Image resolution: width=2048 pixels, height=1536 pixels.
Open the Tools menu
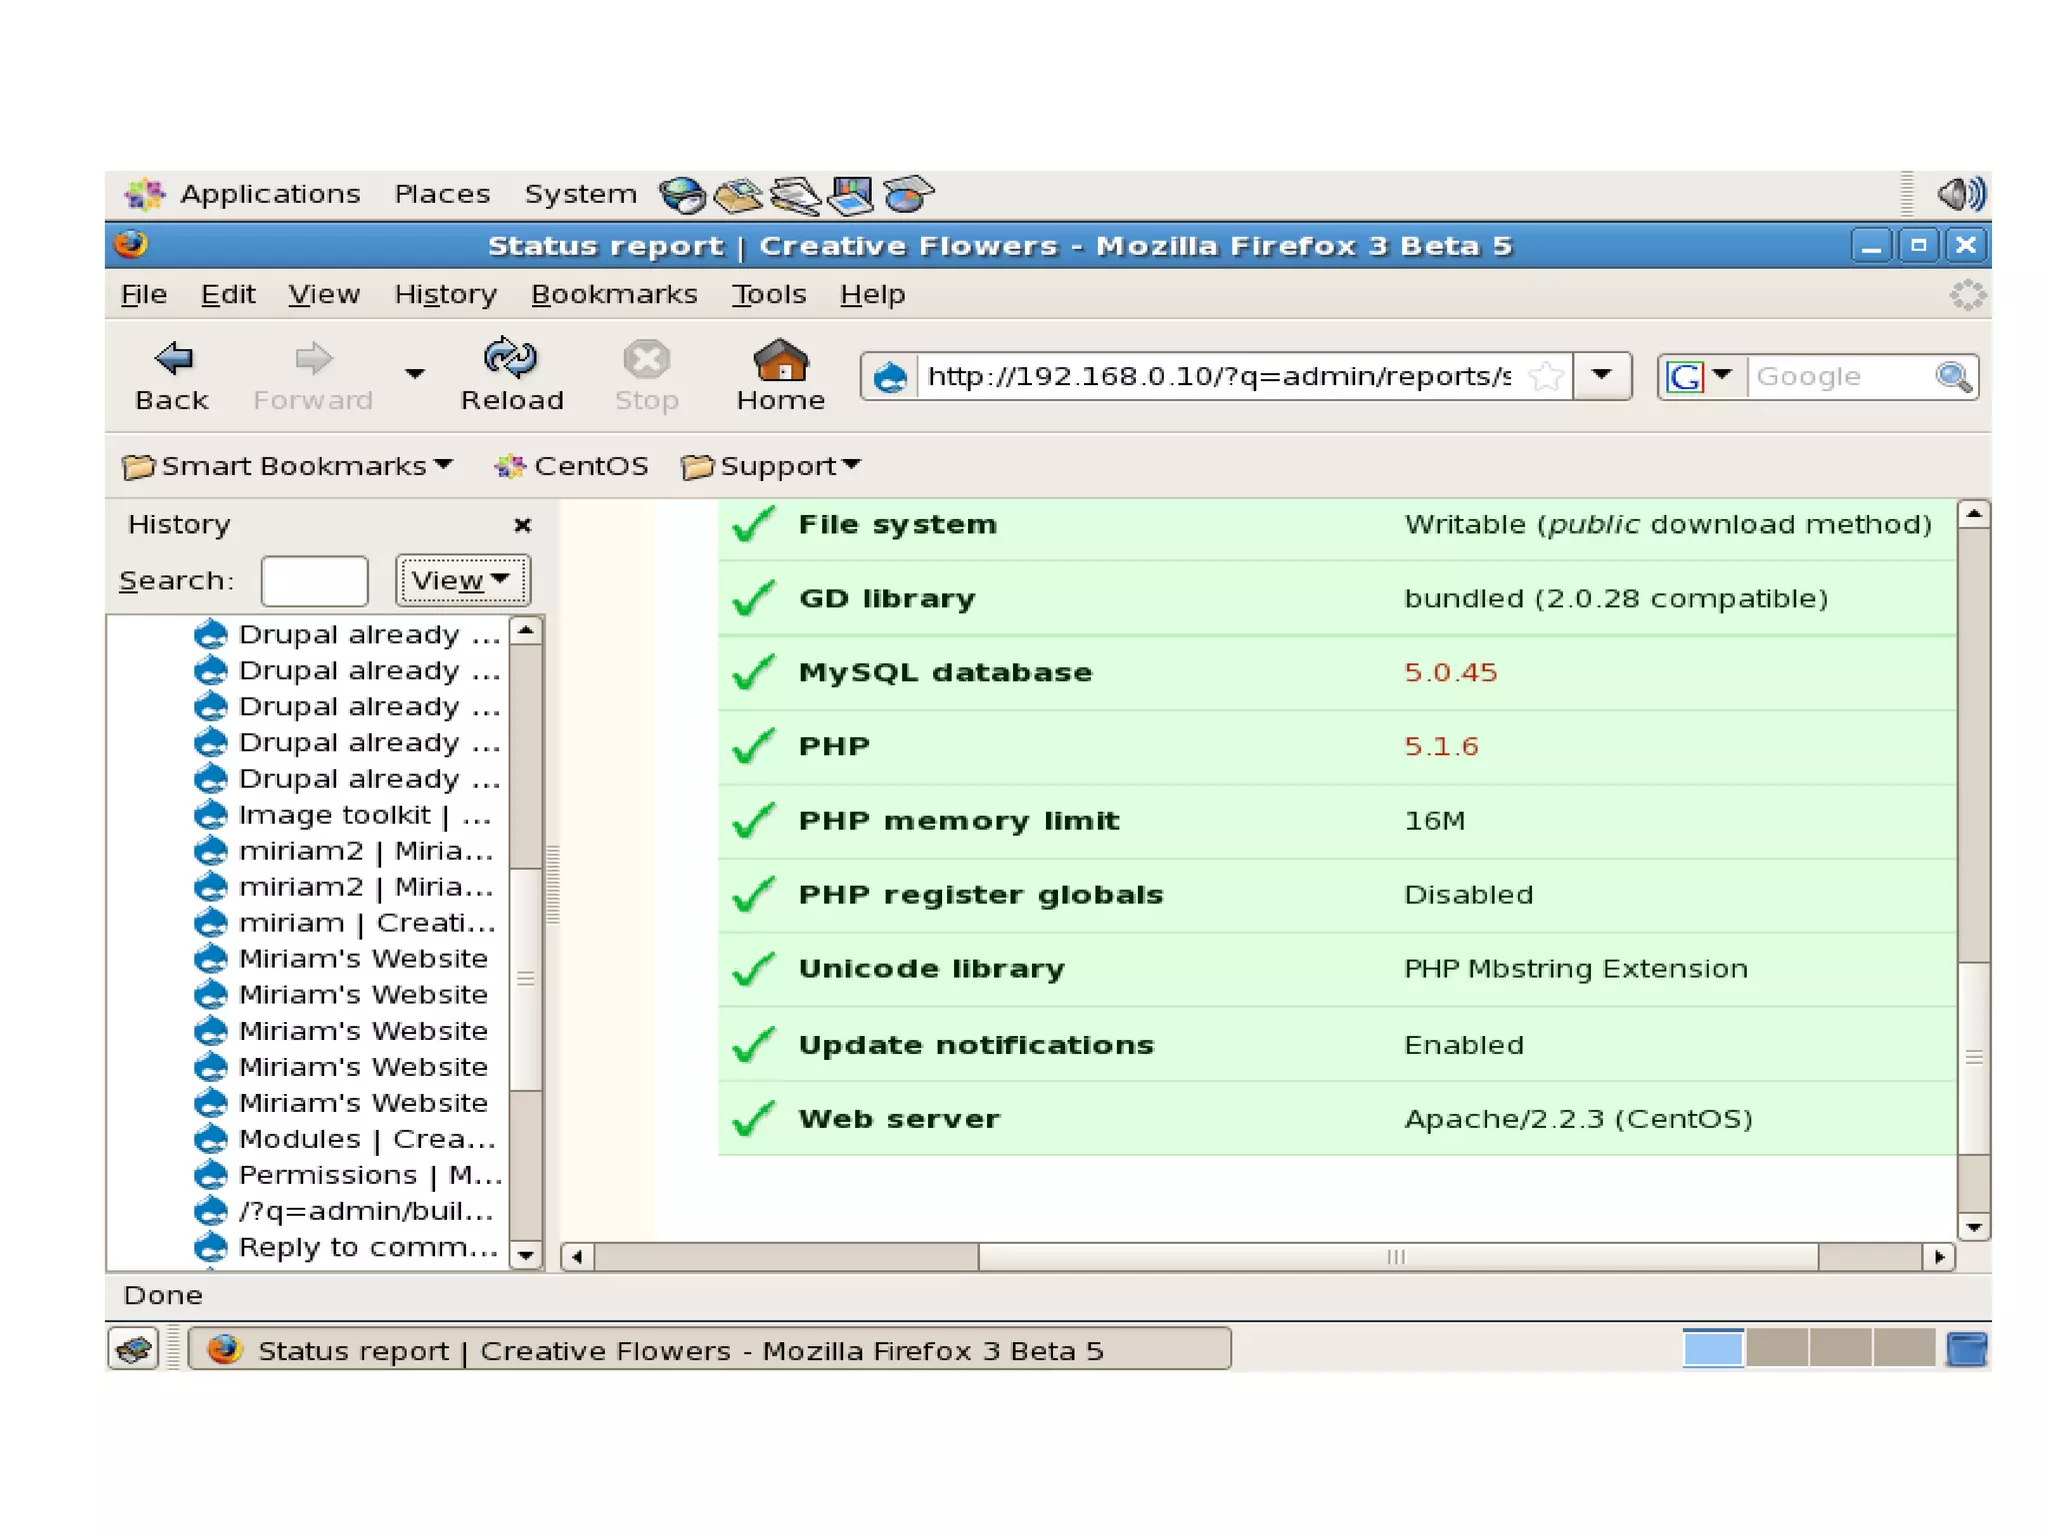point(768,294)
